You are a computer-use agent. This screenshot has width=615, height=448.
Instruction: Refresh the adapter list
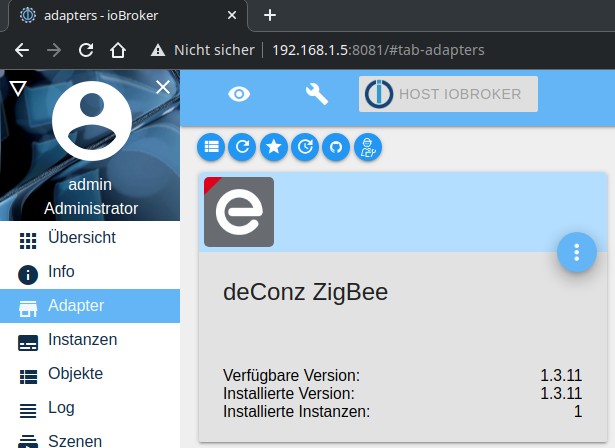click(x=241, y=147)
